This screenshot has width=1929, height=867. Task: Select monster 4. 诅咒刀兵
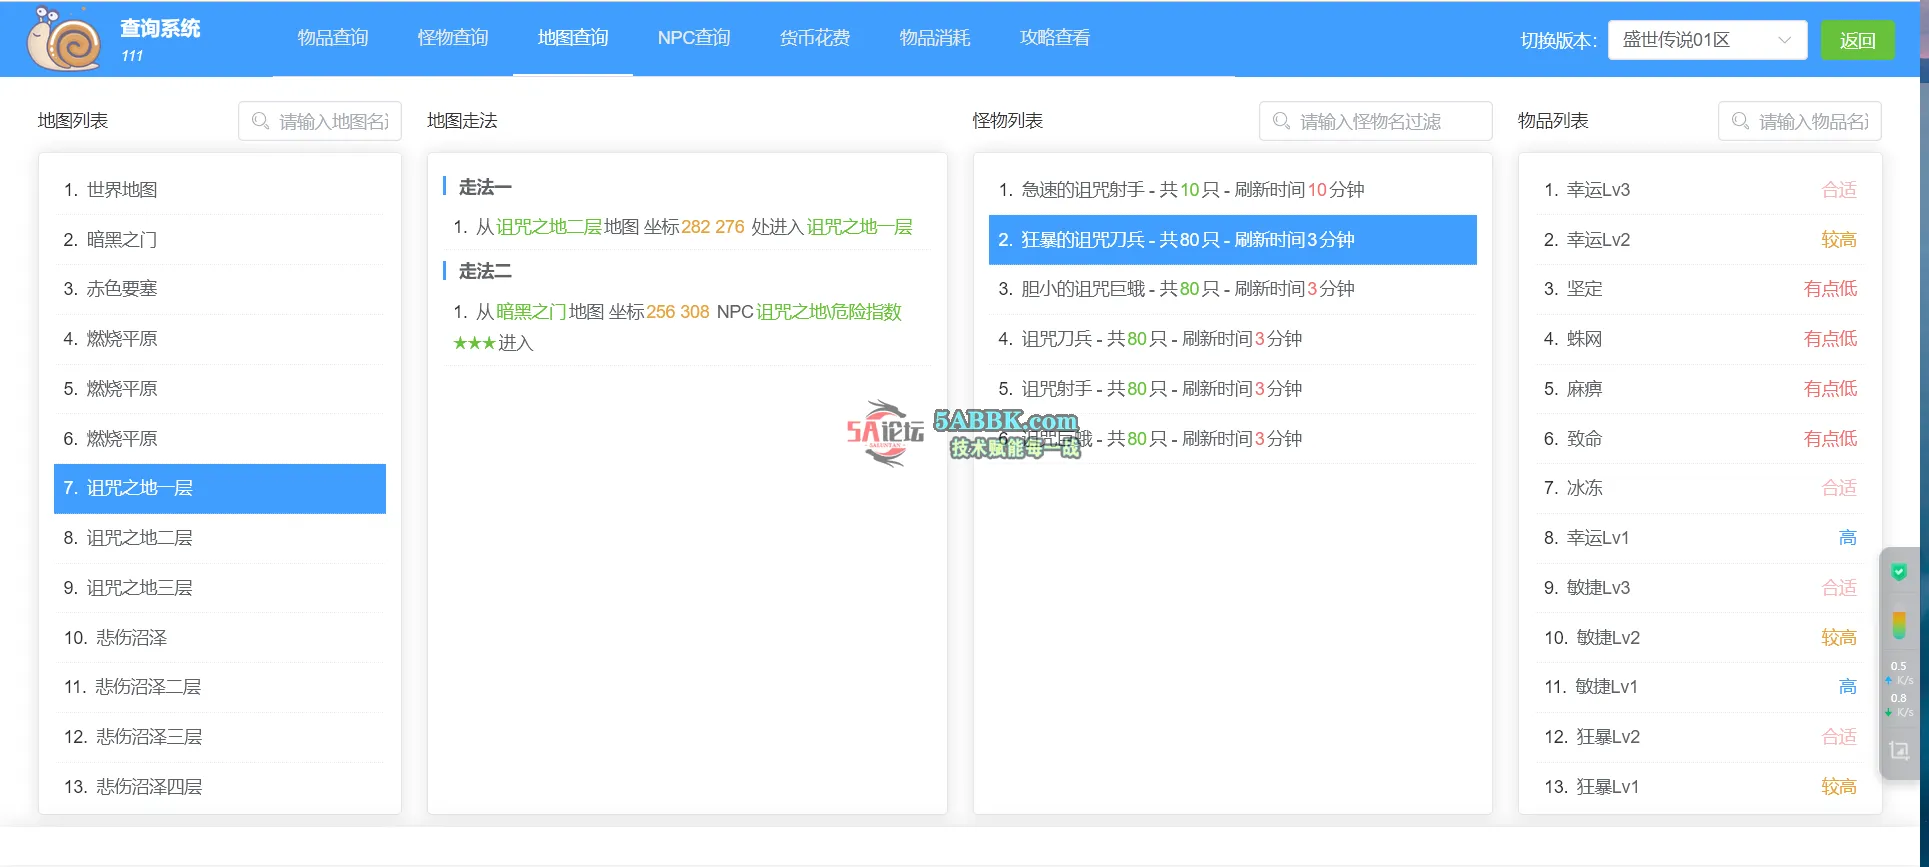pyautogui.click(x=1233, y=339)
